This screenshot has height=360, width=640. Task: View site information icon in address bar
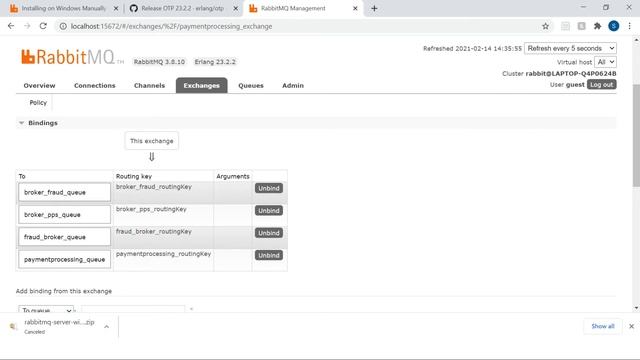pos(63,26)
